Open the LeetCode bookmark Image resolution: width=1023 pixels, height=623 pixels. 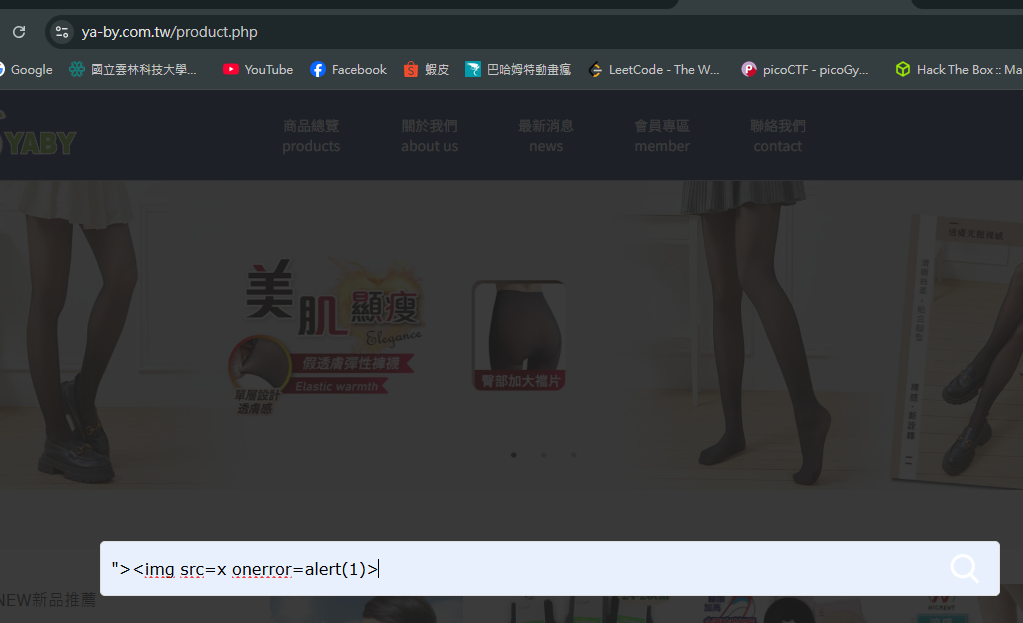click(654, 70)
